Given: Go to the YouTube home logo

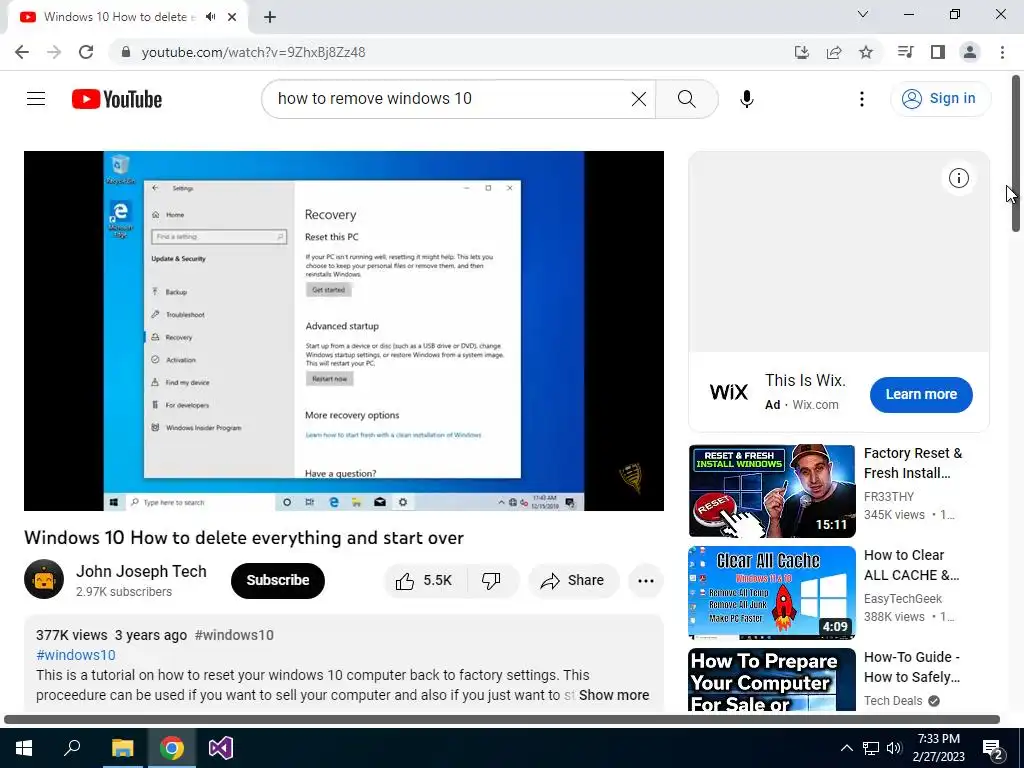Looking at the screenshot, I should pos(117,99).
